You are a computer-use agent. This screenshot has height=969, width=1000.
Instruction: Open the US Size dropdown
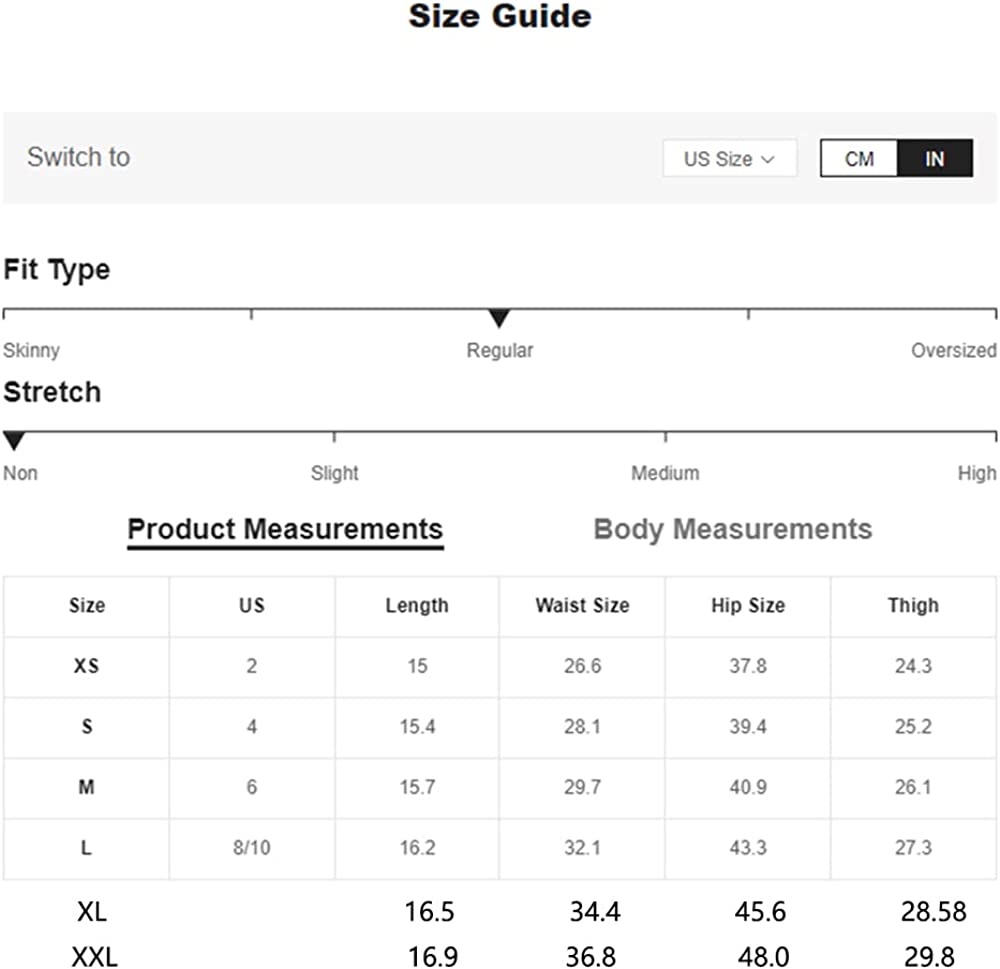729,159
